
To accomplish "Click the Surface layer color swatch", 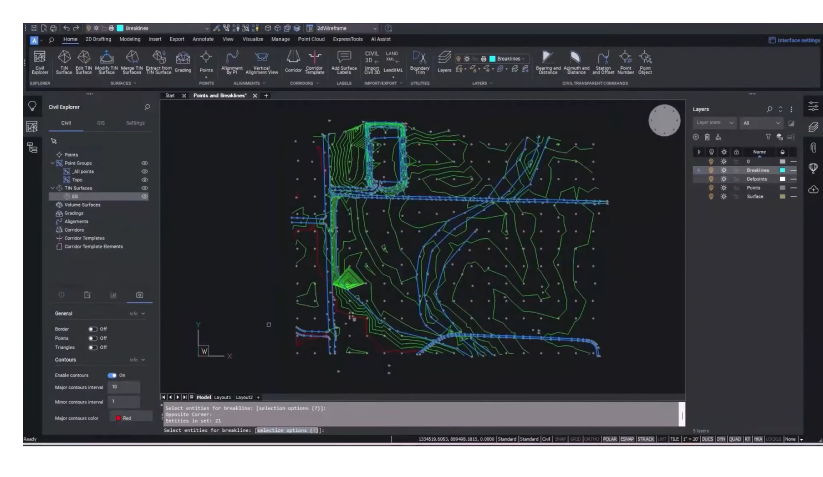I will [x=783, y=197].
